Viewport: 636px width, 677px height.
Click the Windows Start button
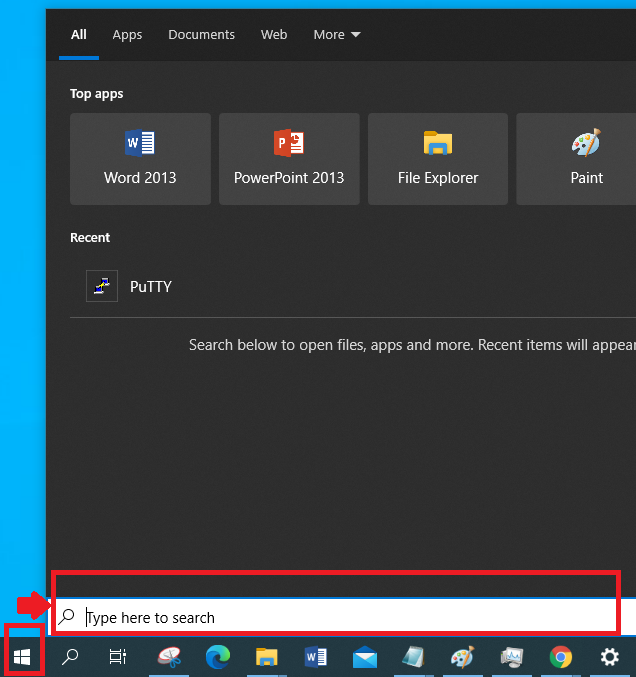[22, 657]
